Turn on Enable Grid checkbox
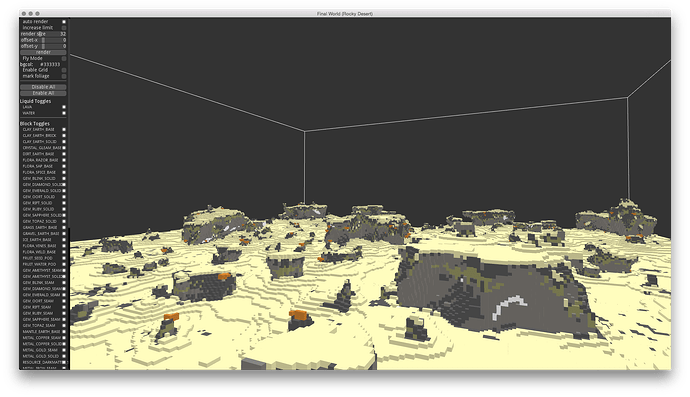 [x=64, y=70]
